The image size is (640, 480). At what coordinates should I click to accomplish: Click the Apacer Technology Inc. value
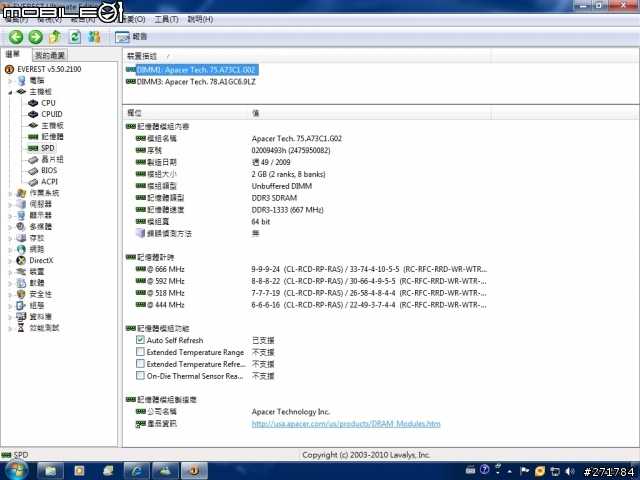pos(291,412)
